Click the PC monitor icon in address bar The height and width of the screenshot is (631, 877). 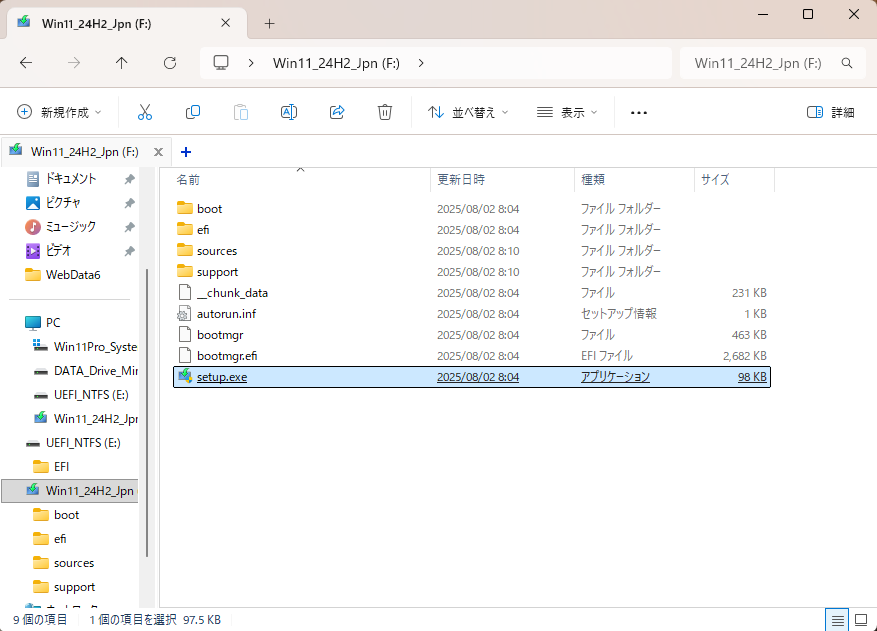coord(221,63)
